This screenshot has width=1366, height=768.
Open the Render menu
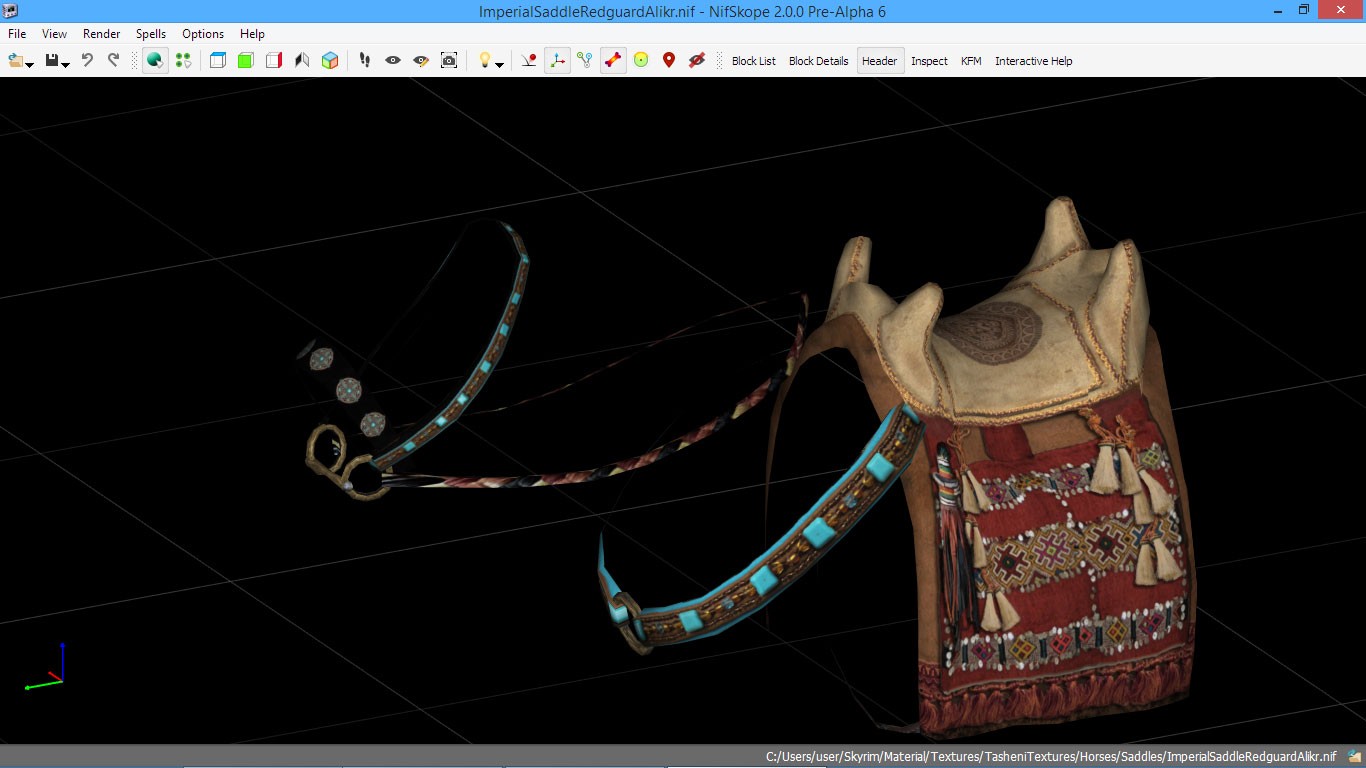pos(101,34)
